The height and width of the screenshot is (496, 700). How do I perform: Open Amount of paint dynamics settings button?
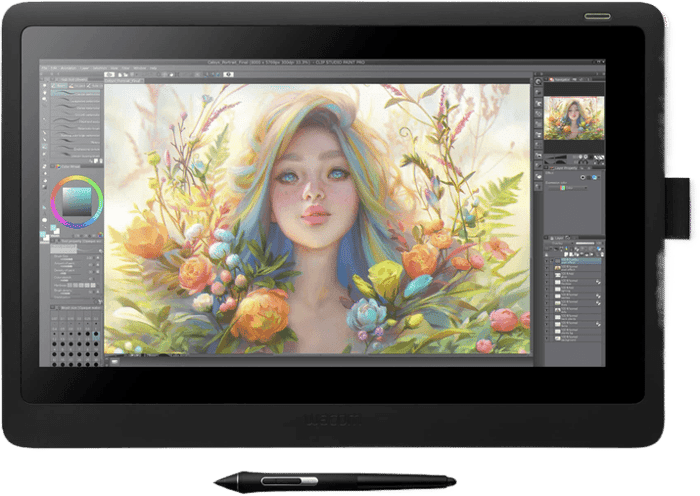(98, 264)
